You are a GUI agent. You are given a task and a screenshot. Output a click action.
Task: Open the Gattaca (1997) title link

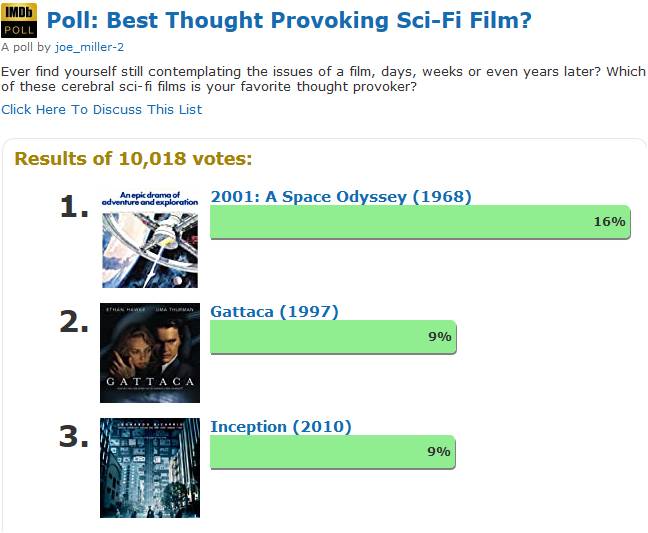click(x=274, y=312)
